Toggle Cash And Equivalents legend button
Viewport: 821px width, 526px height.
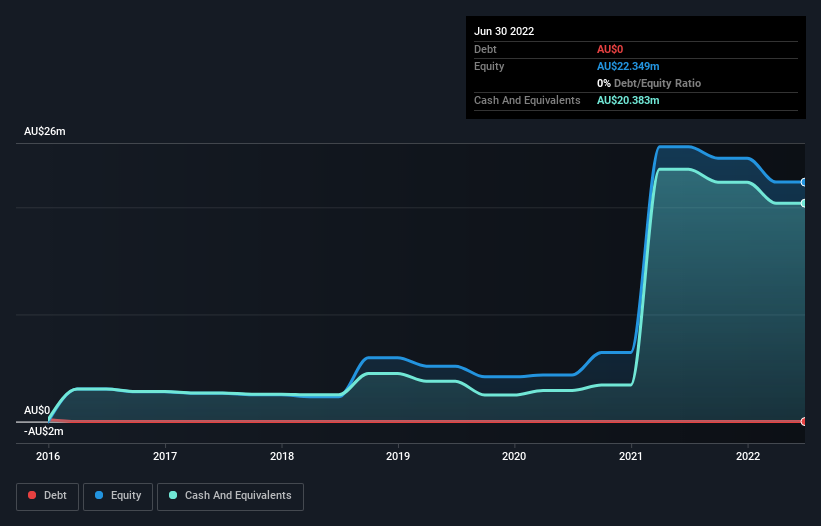[x=230, y=496]
